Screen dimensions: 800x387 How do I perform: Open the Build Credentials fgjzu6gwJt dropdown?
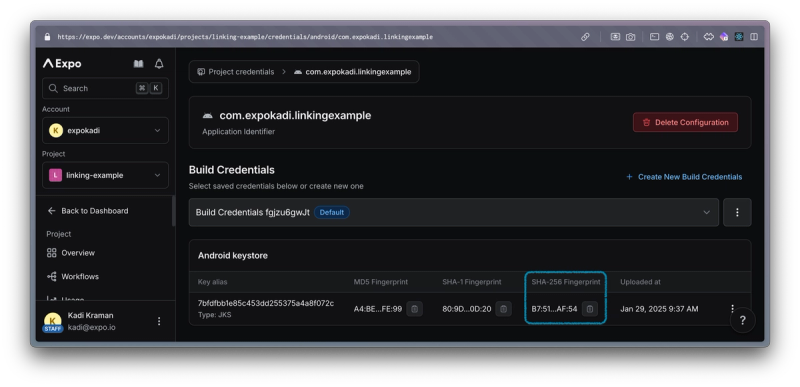coord(454,212)
